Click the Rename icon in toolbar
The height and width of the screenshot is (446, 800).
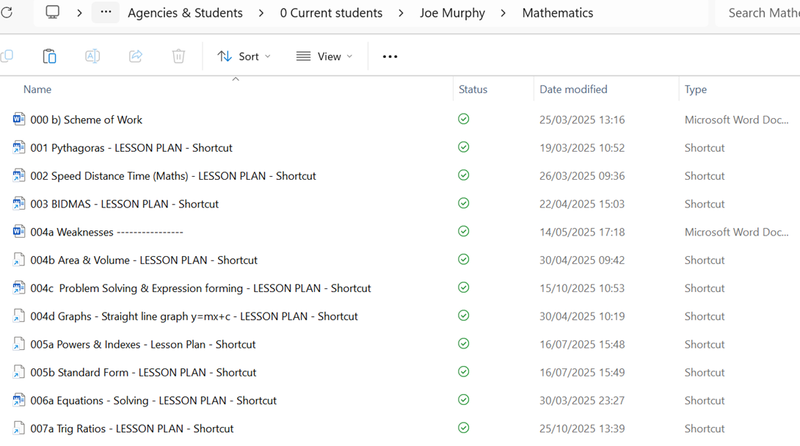tap(92, 57)
